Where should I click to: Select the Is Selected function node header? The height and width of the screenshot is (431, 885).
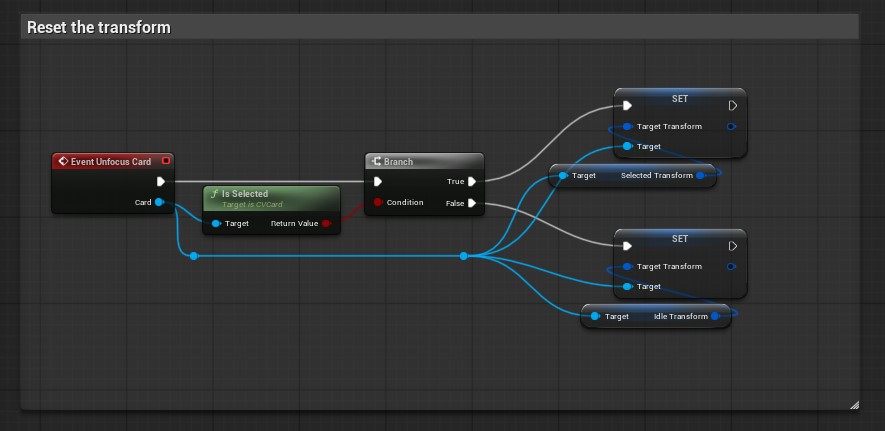point(271,198)
